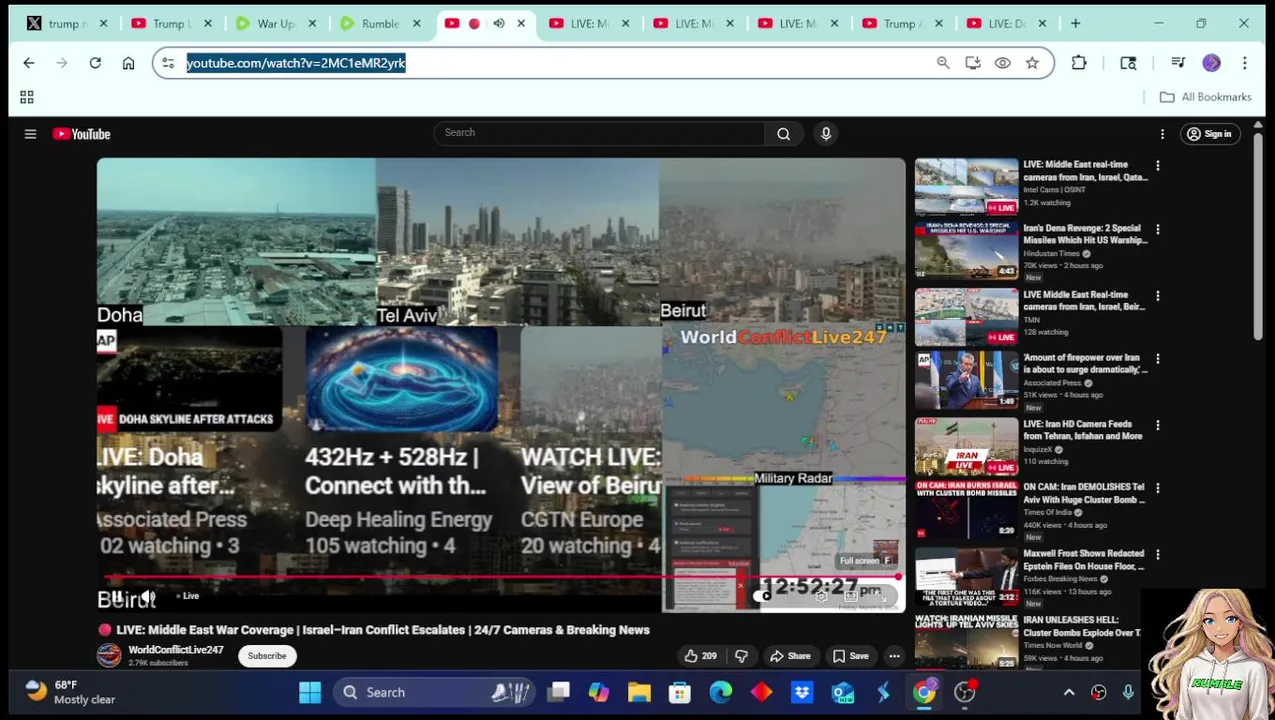Click the page vertical scrollbar

pyautogui.click(x=1258, y=234)
